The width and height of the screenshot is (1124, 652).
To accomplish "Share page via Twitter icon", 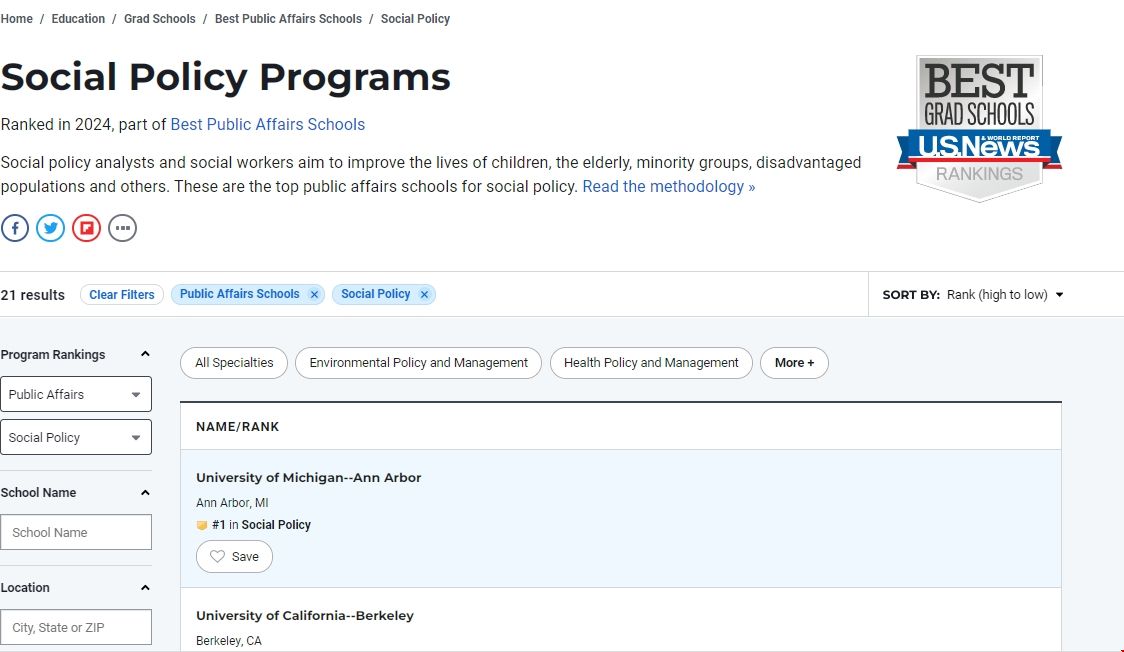I will tap(51, 228).
